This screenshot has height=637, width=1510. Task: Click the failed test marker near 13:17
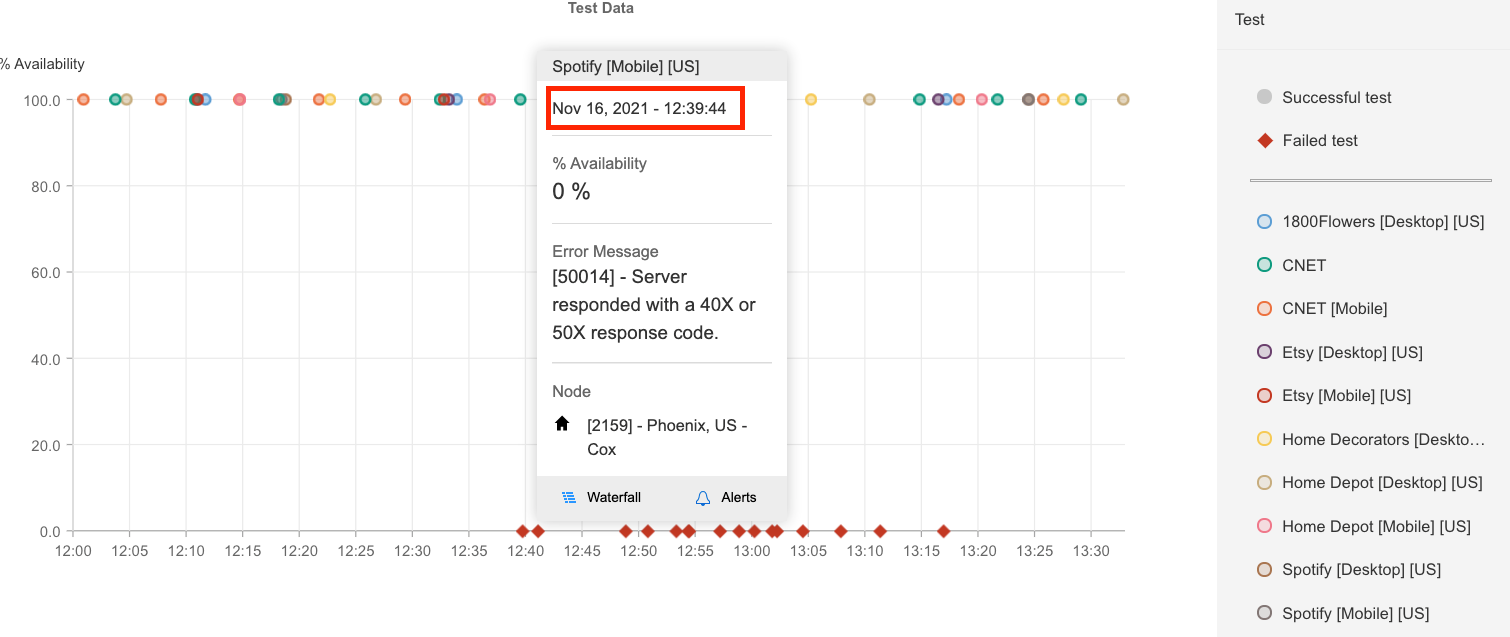click(x=943, y=531)
